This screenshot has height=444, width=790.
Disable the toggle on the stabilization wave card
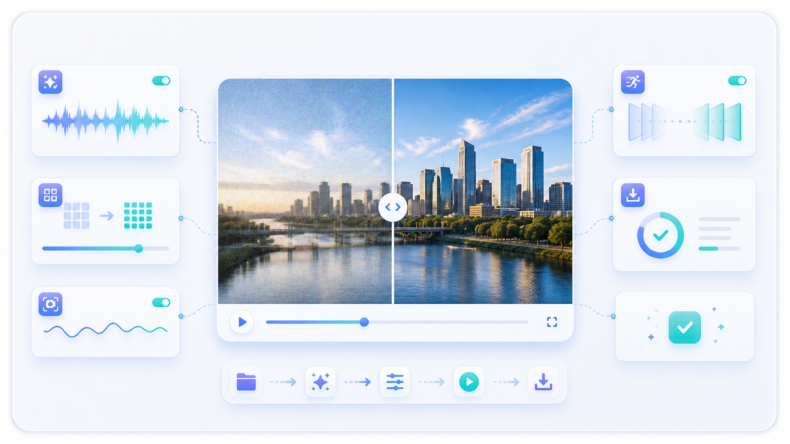click(x=161, y=302)
